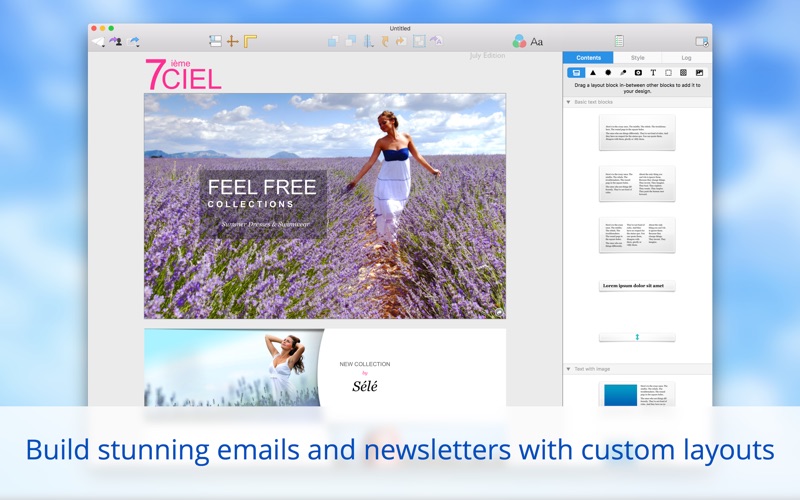This screenshot has height=500, width=800.
Task: Select the layout blocks category icon in Contents
Action: pos(576,73)
